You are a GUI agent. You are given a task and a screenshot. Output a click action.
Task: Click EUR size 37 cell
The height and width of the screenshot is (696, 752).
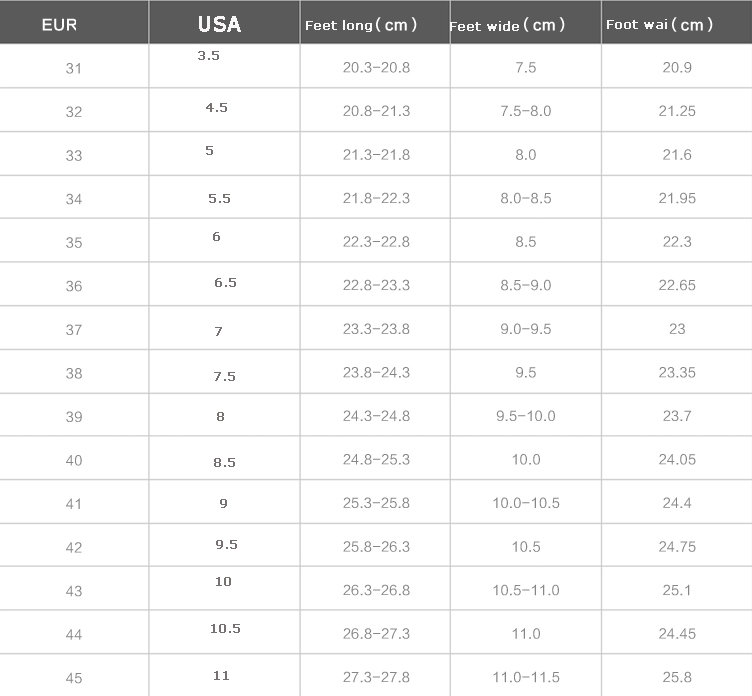click(74, 330)
